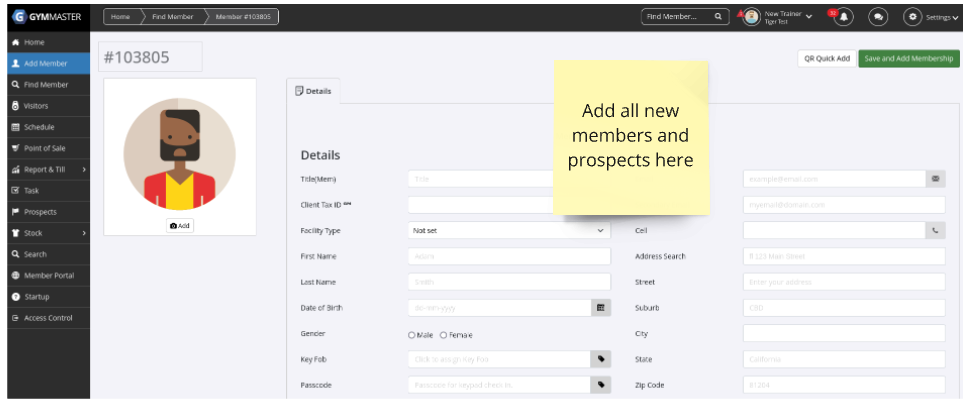
Task: Click the Passcode tag icon
Action: (x=600, y=385)
